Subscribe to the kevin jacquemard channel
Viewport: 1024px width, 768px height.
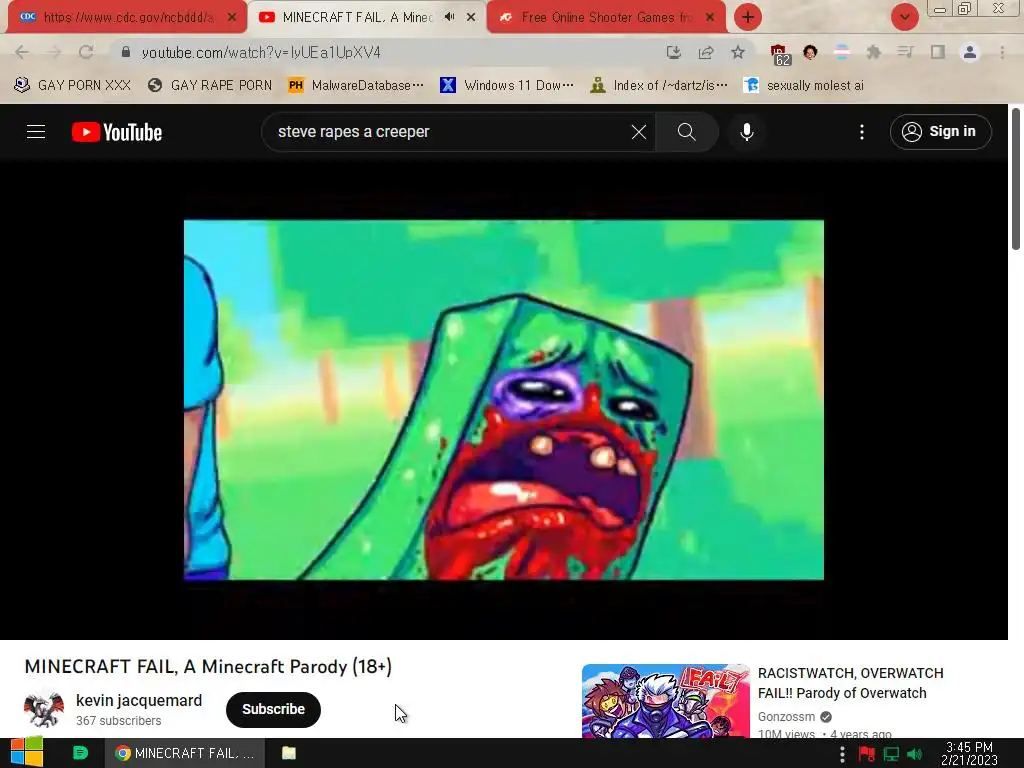pyautogui.click(x=273, y=709)
